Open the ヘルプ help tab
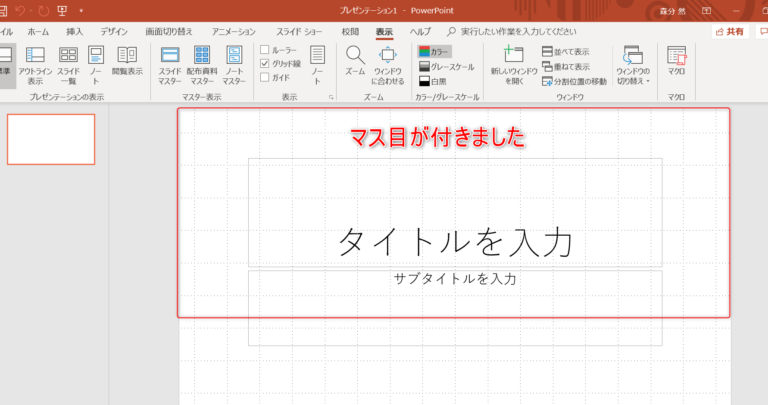The height and width of the screenshot is (405, 768). [x=420, y=32]
